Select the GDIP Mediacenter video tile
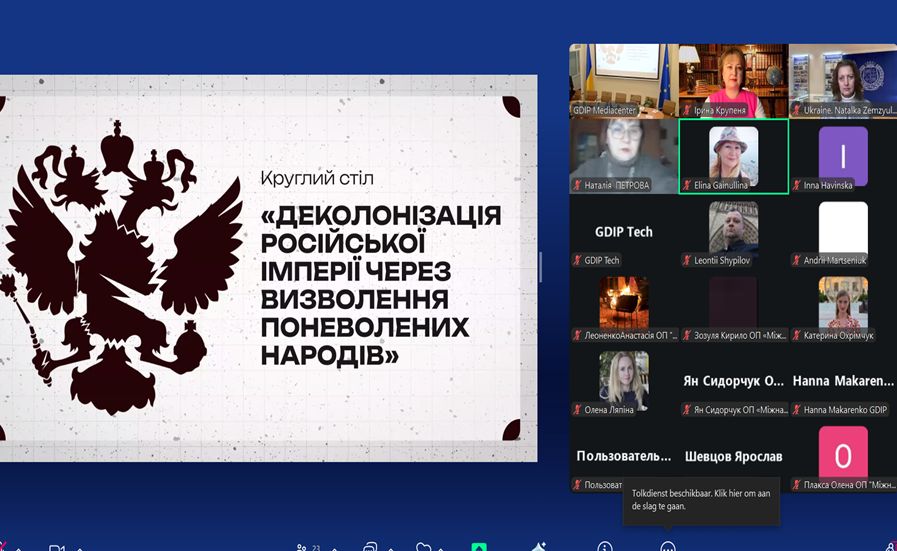The width and height of the screenshot is (897, 551). tap(622, 80)
